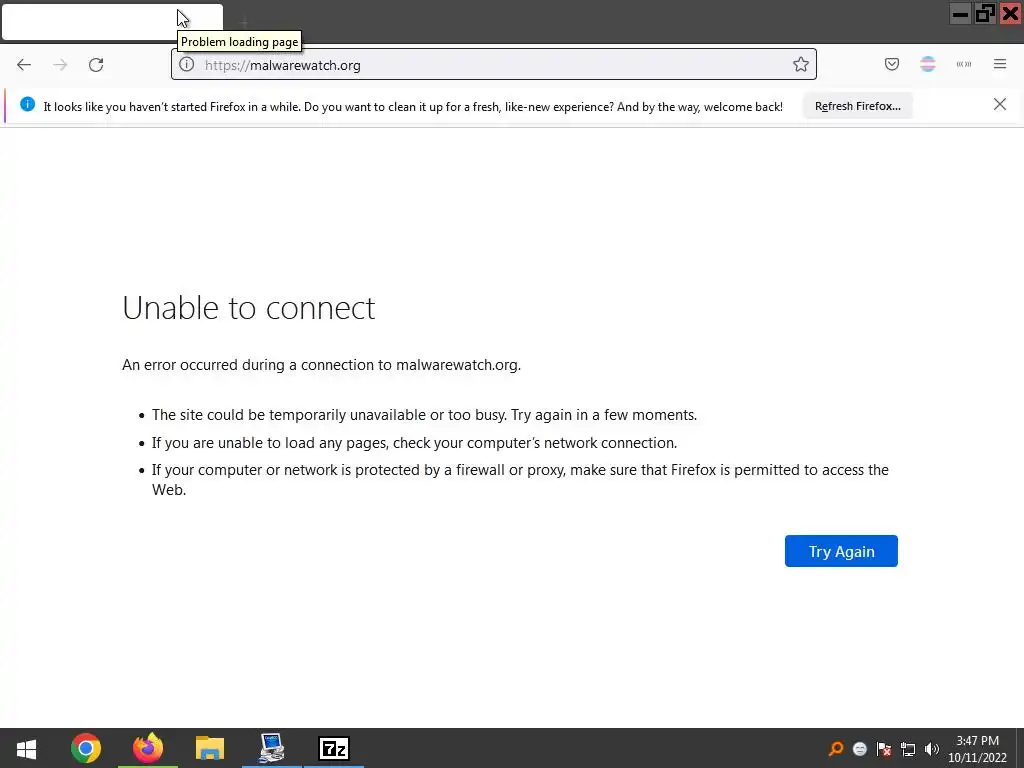
Task: Open the network status tray icon
Action: [x=908, y=749]
